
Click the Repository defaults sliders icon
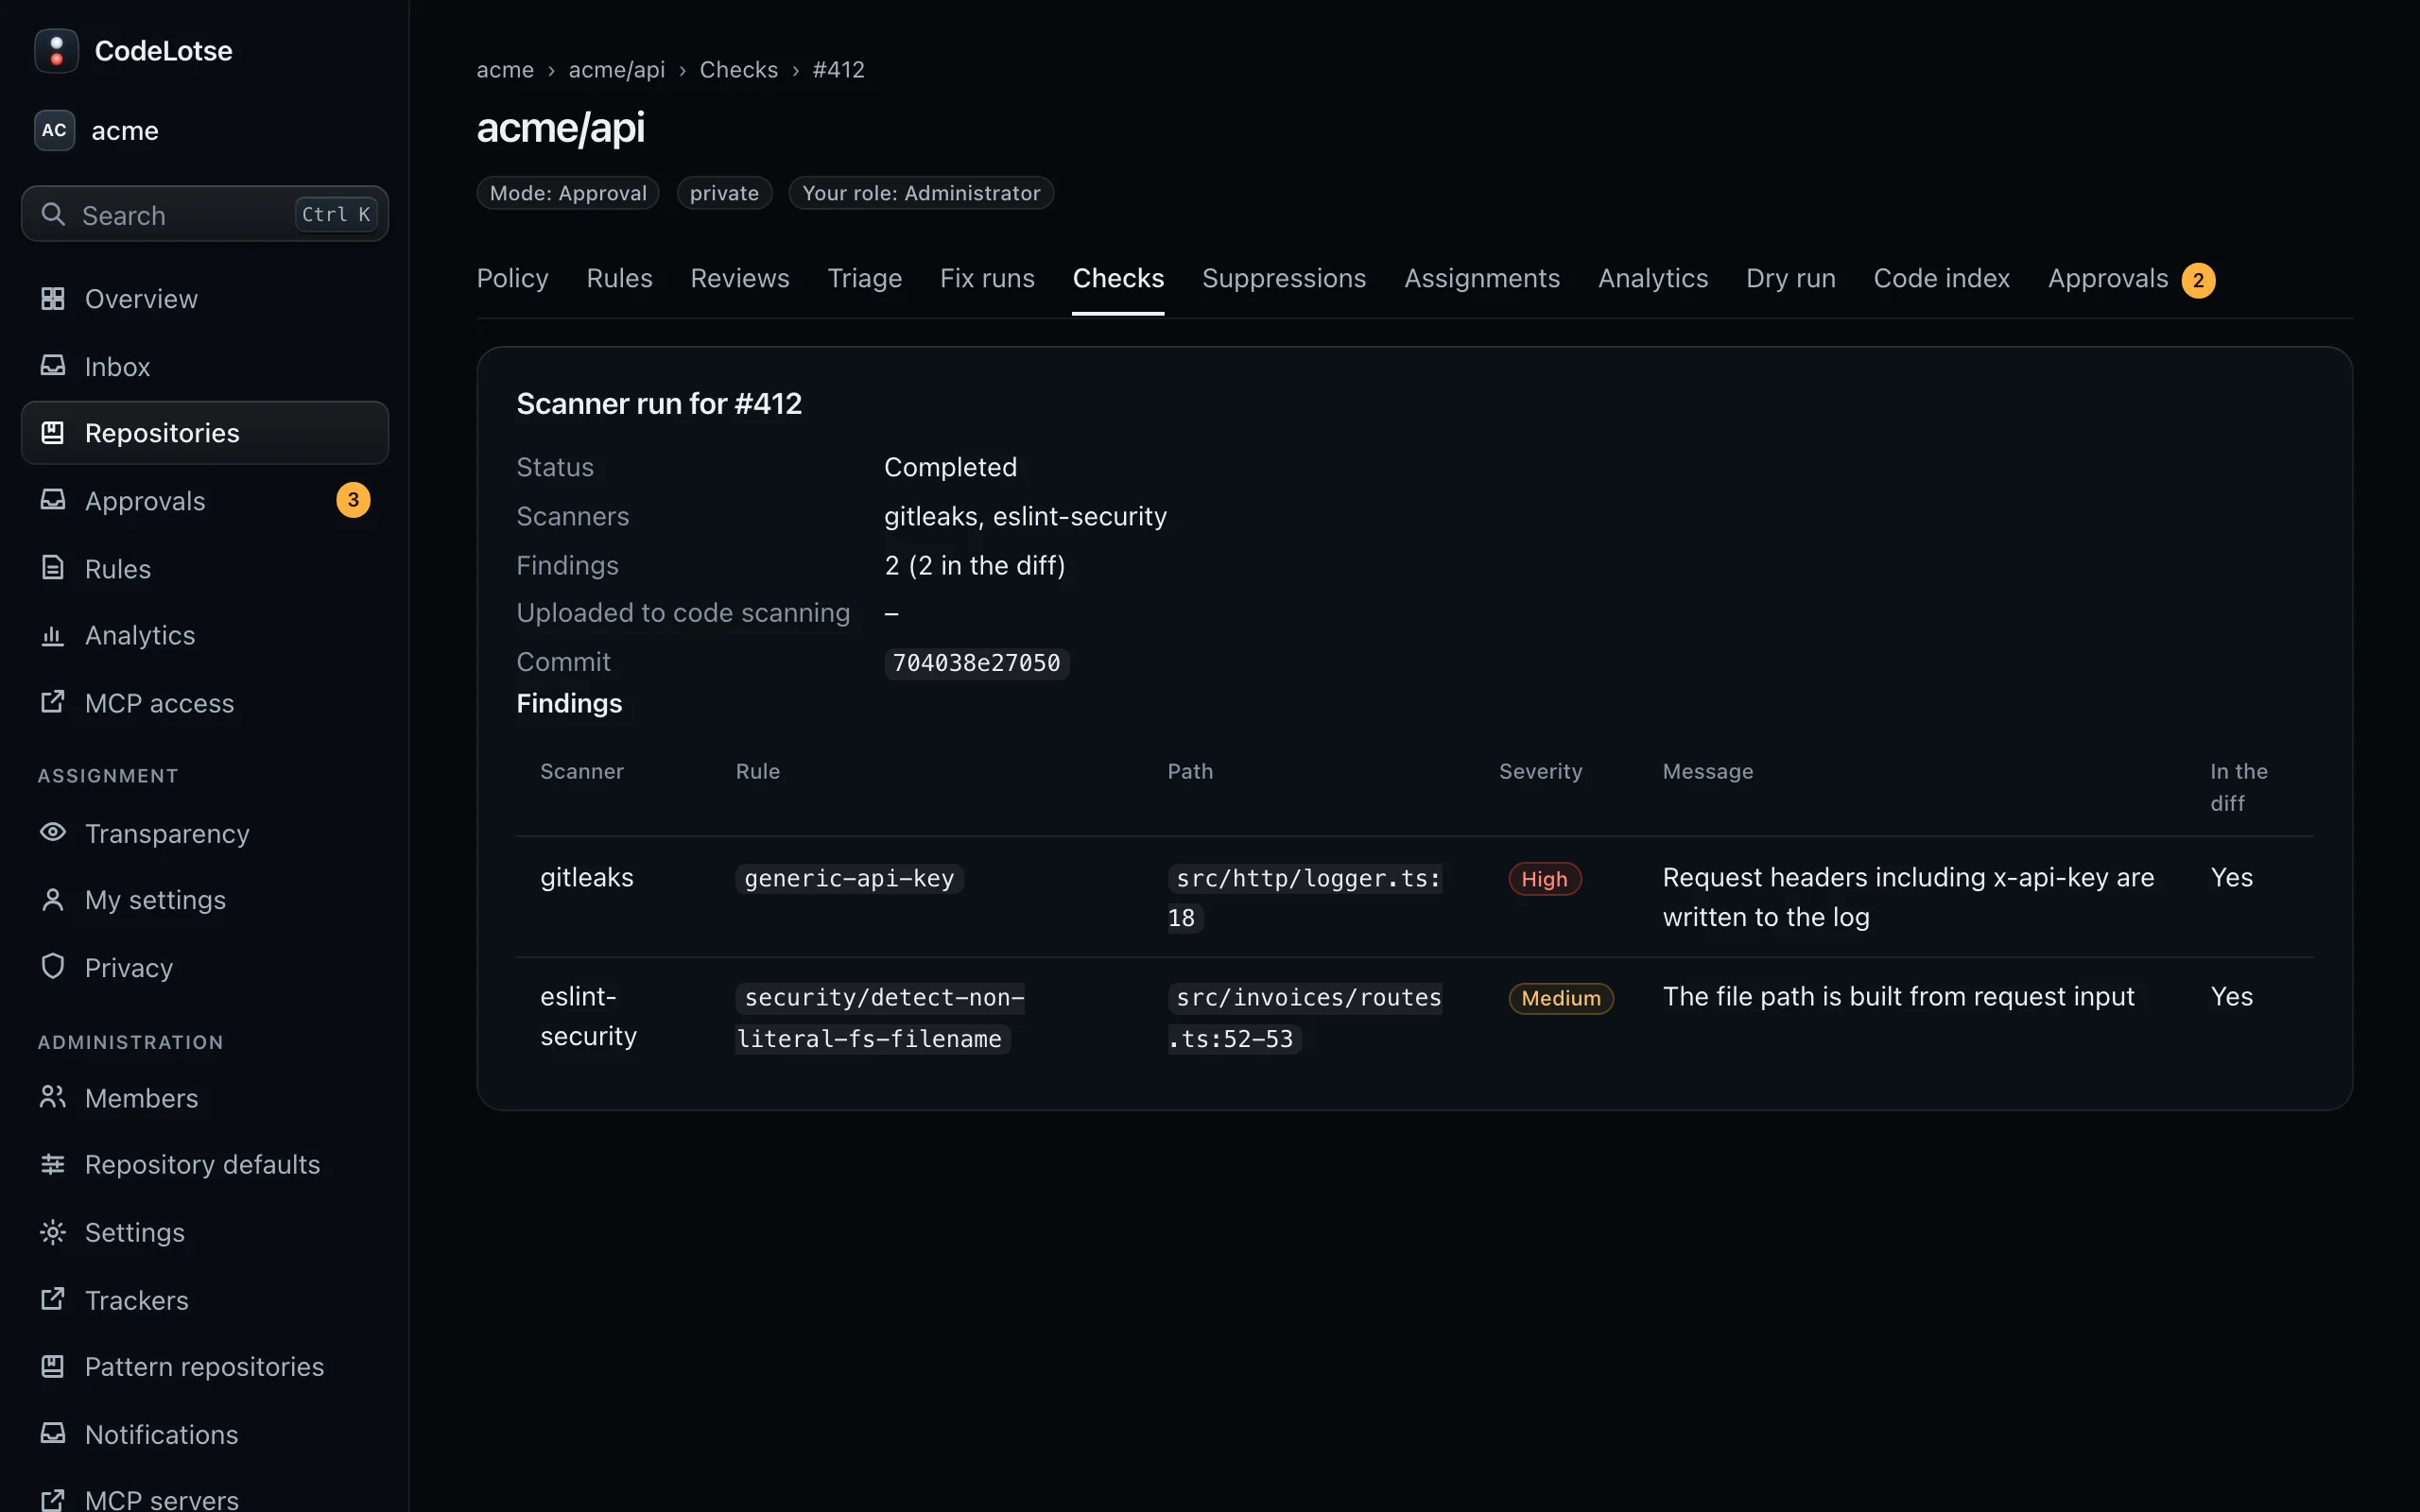[53, 1164]
